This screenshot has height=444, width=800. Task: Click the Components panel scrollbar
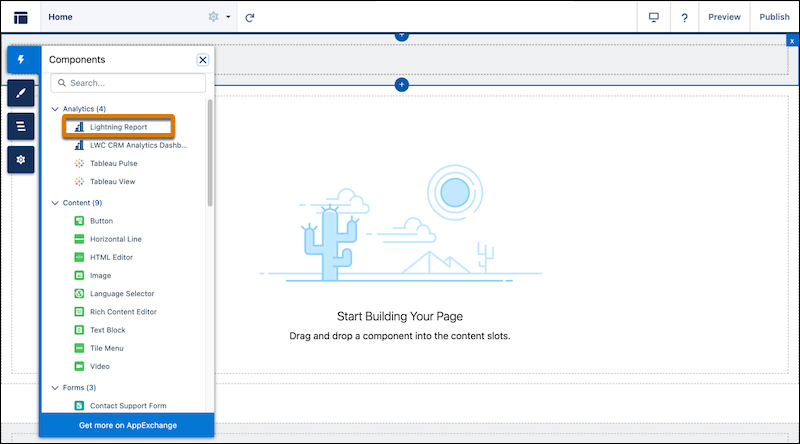coord(210,153)
